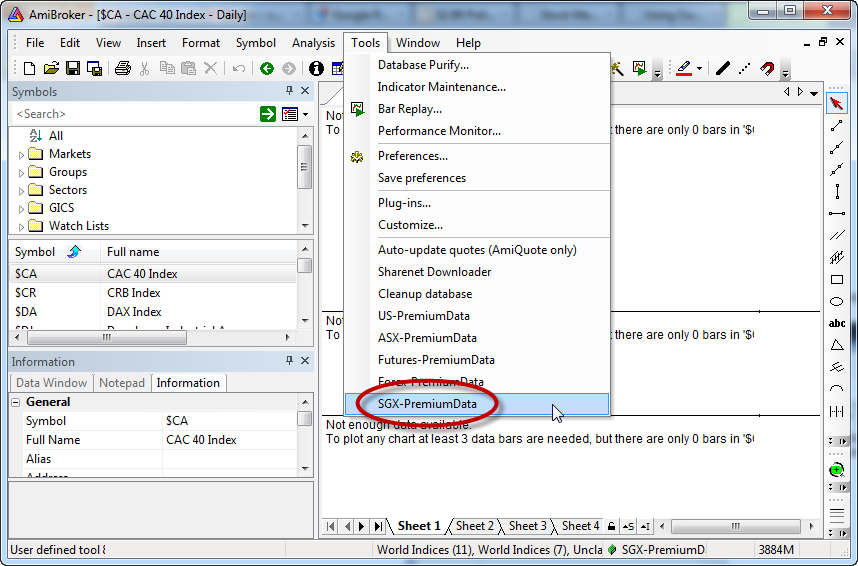This screenshot has height=566, width=858.
Task: Click the red magnet snap icon
Action: point(767,68)
